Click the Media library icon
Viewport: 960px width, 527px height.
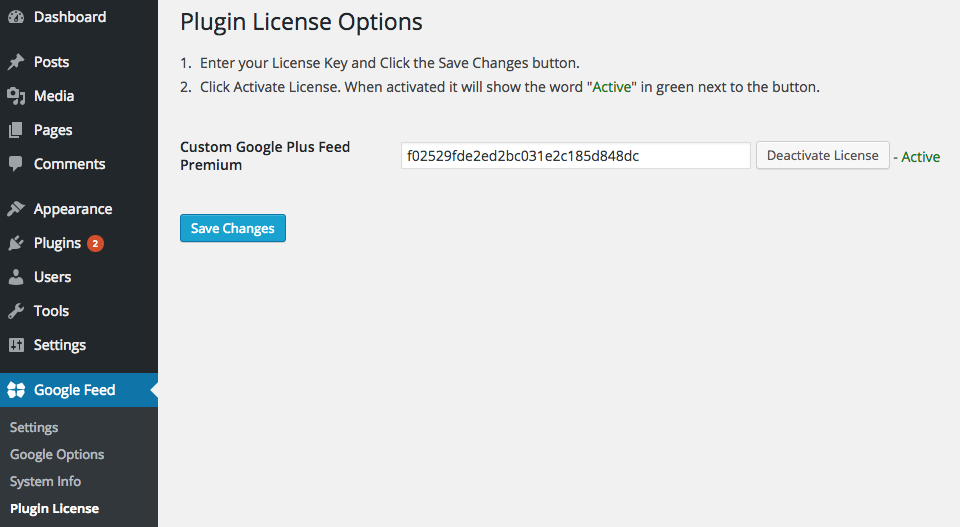pos(16,96)
